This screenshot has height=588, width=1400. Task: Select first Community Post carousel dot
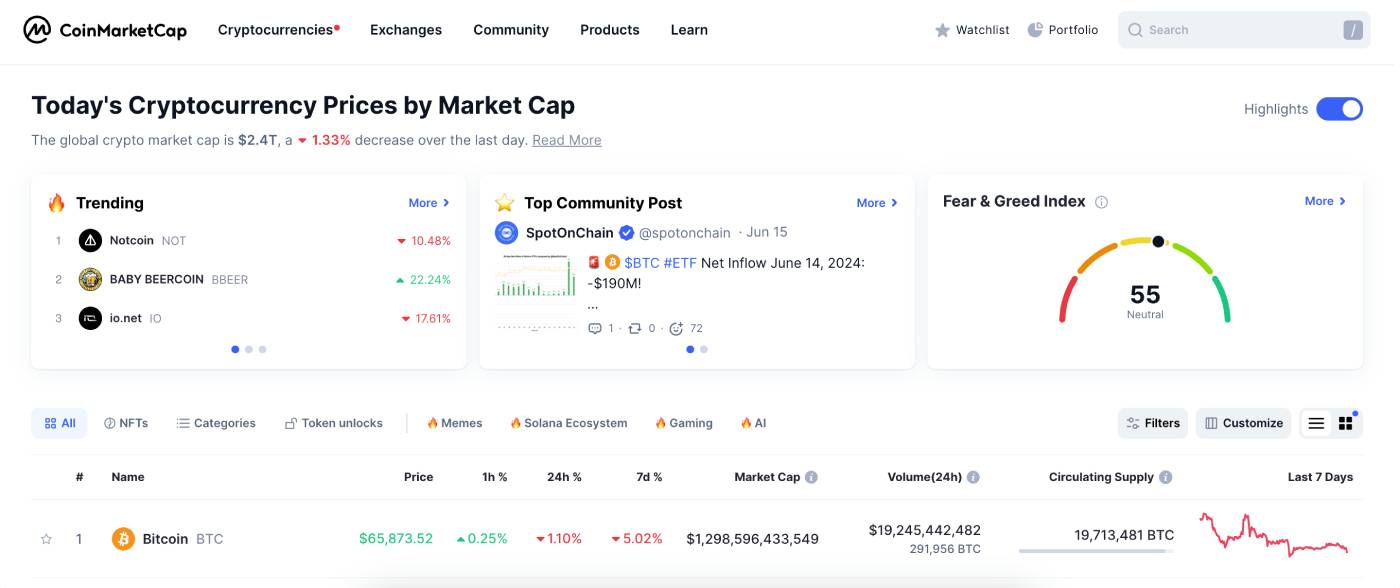coord(690,349)
